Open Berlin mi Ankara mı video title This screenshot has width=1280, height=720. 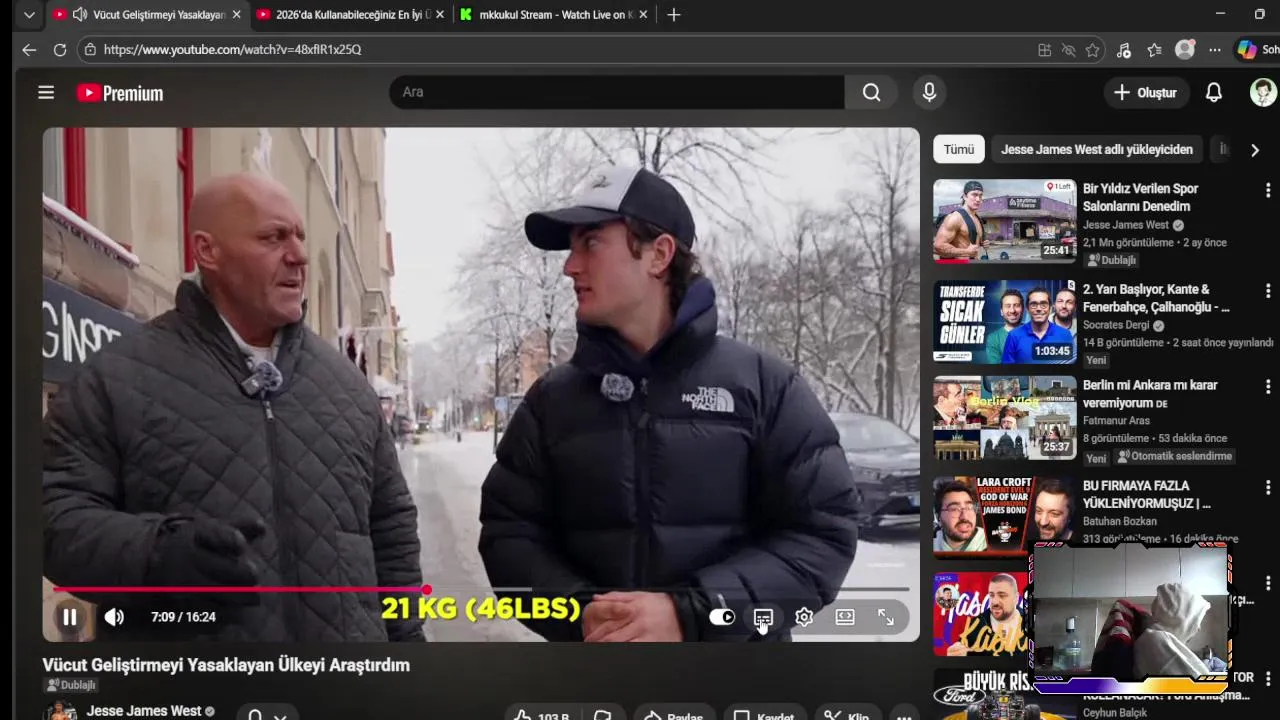click(x=1150, y=394)
